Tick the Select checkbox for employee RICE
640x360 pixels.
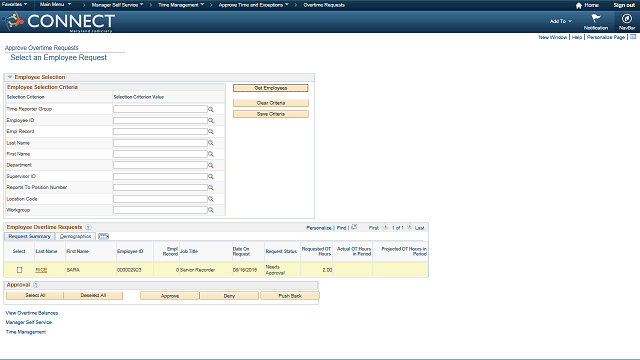tap(19, 270)
